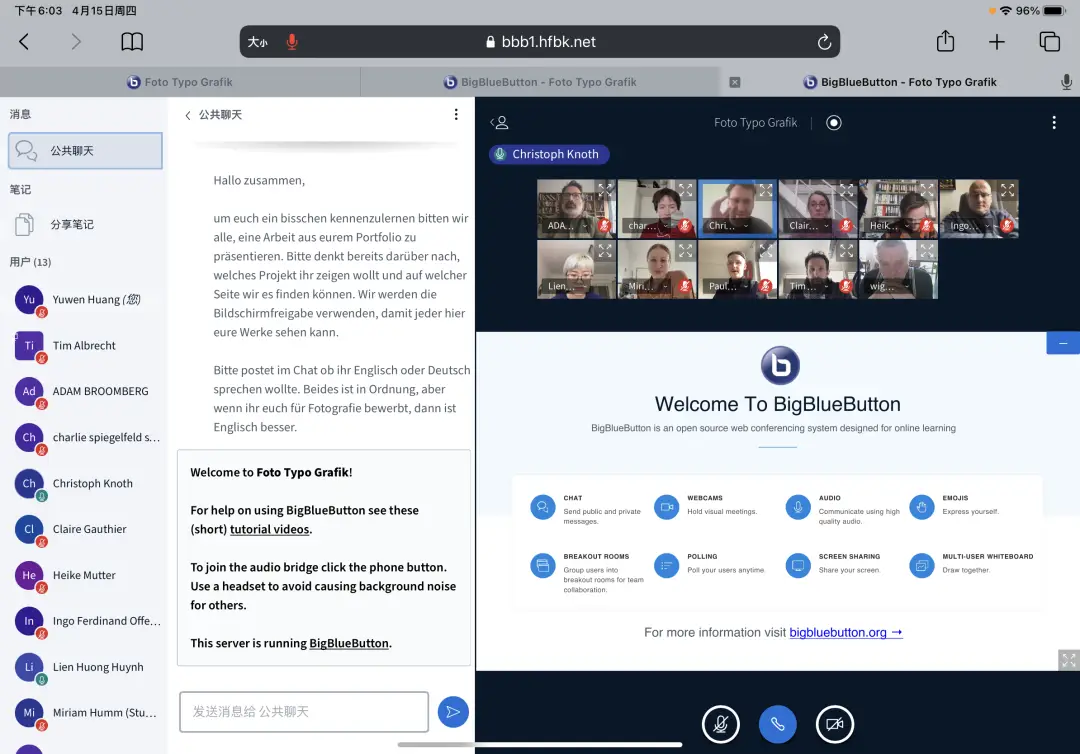
Task: Hide the presentation with the blue minimize button
Action: (1063, 343)
